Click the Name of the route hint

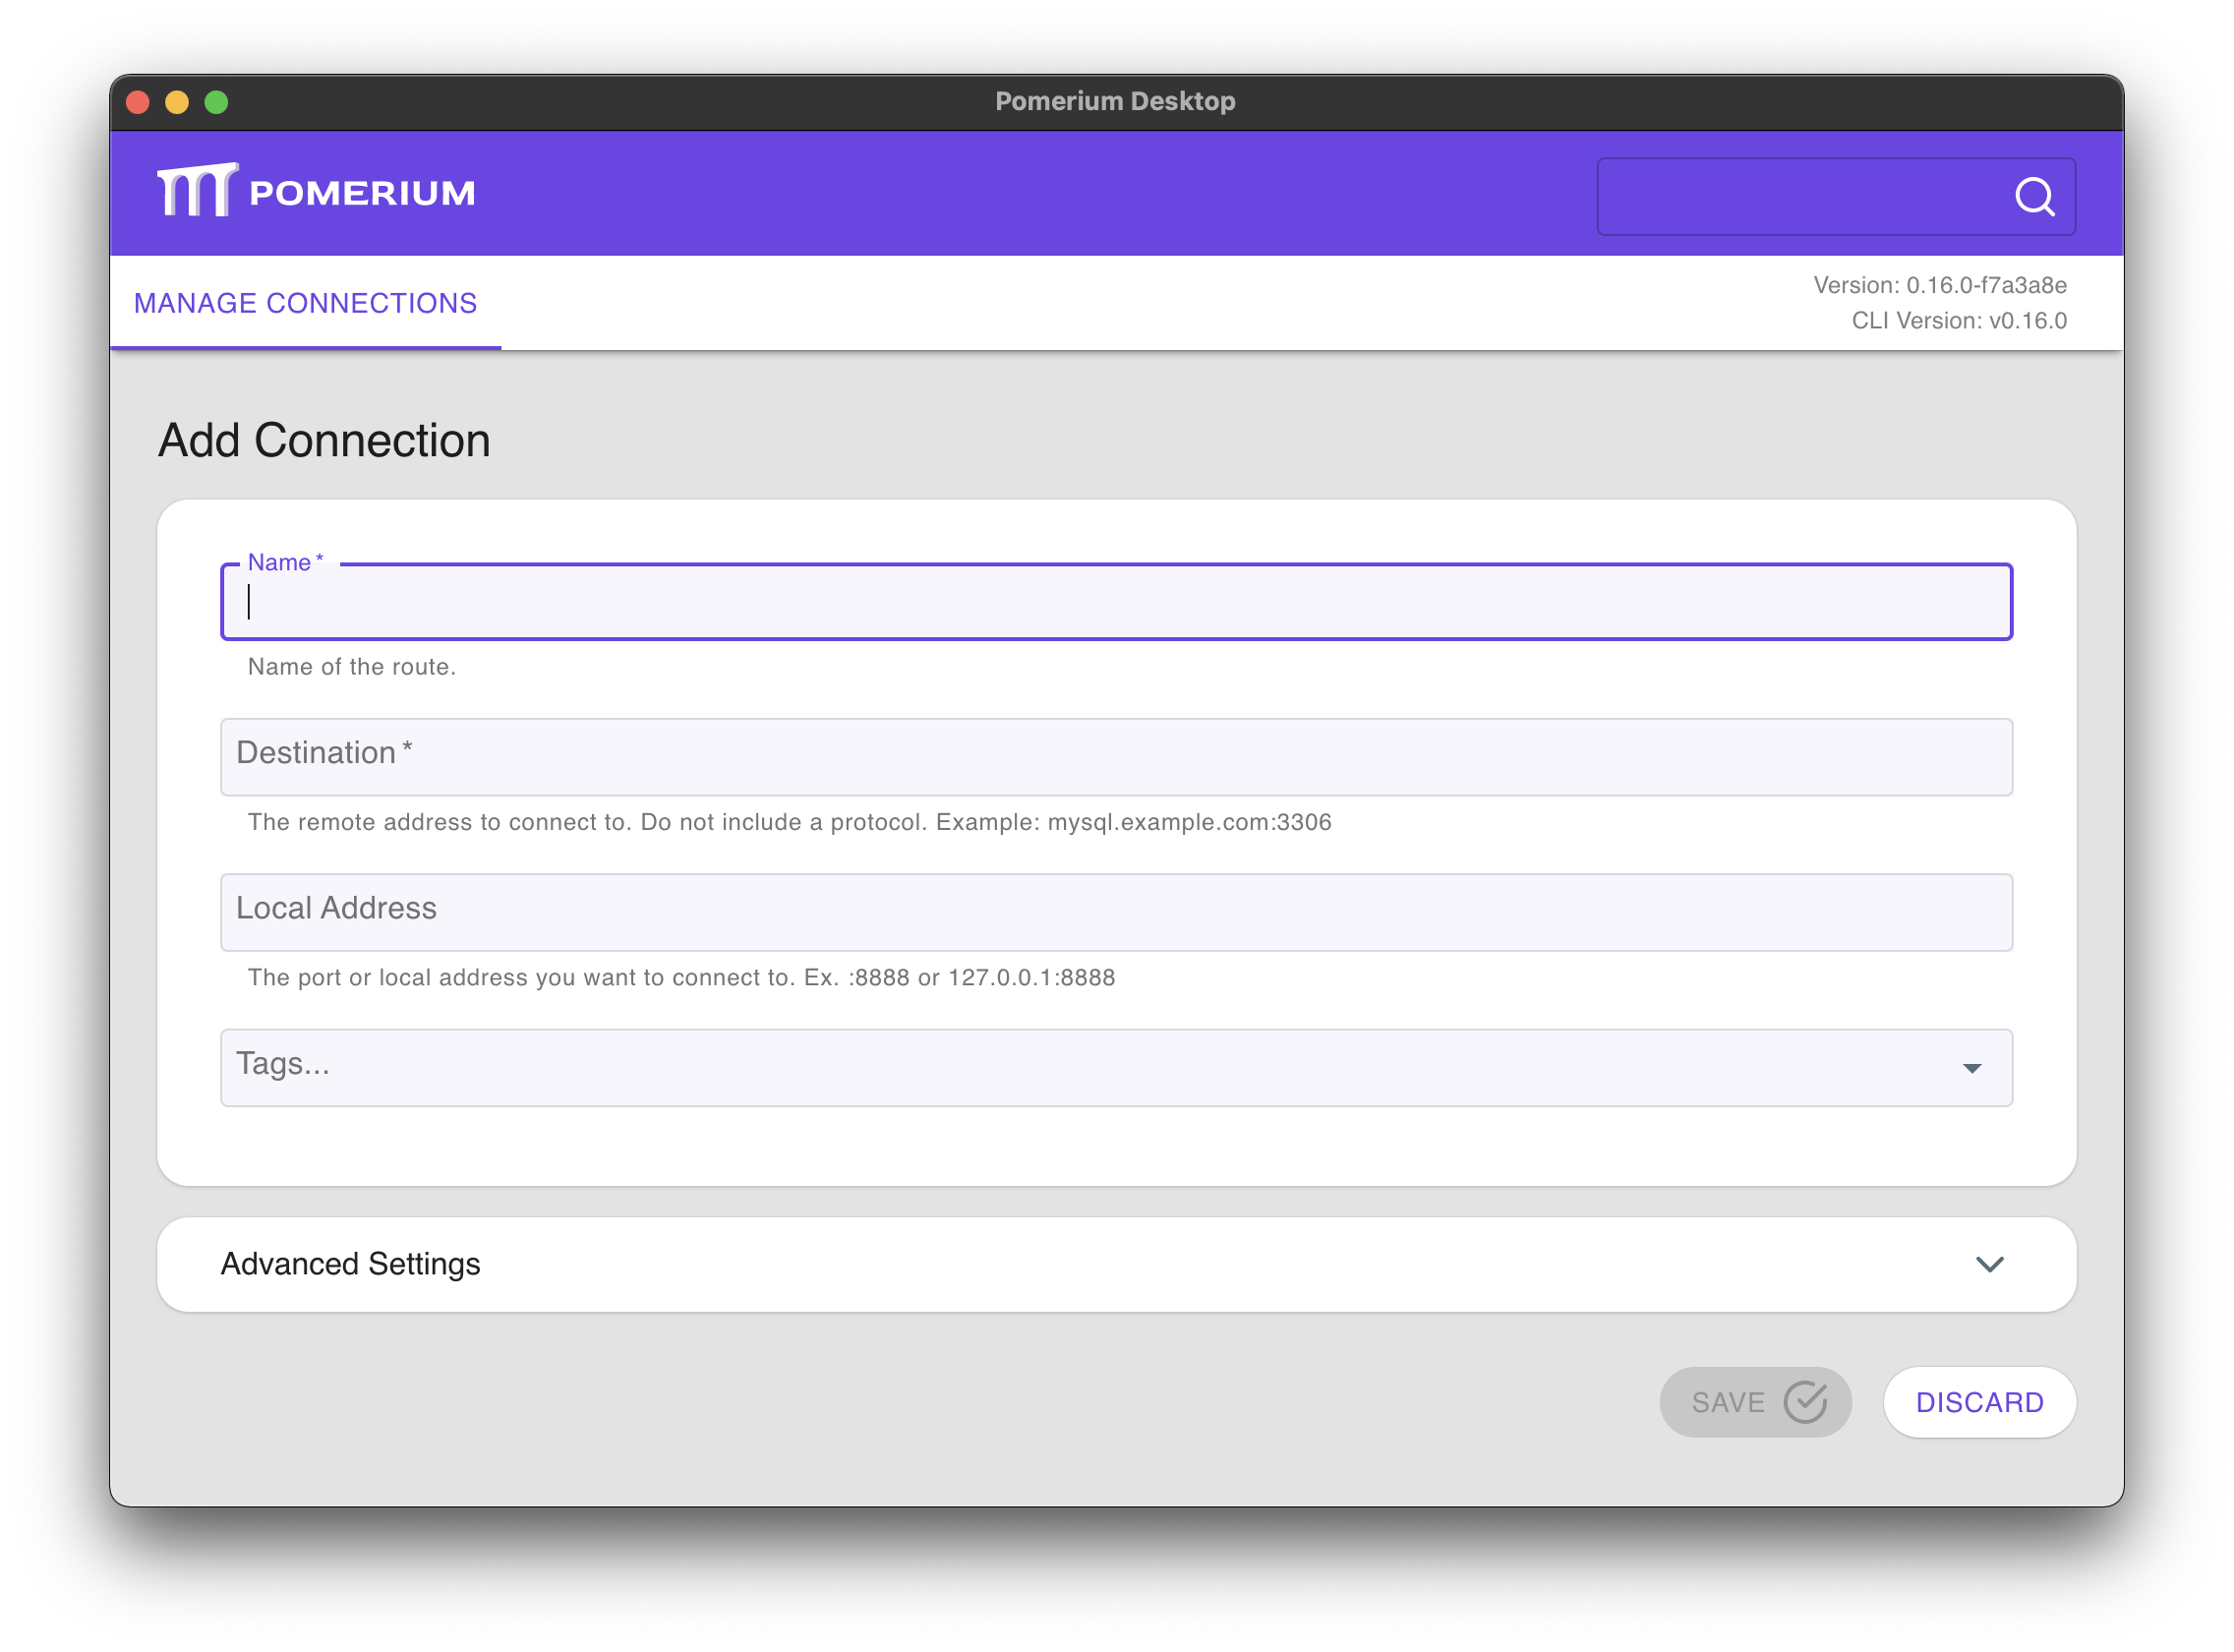[351, 666]
